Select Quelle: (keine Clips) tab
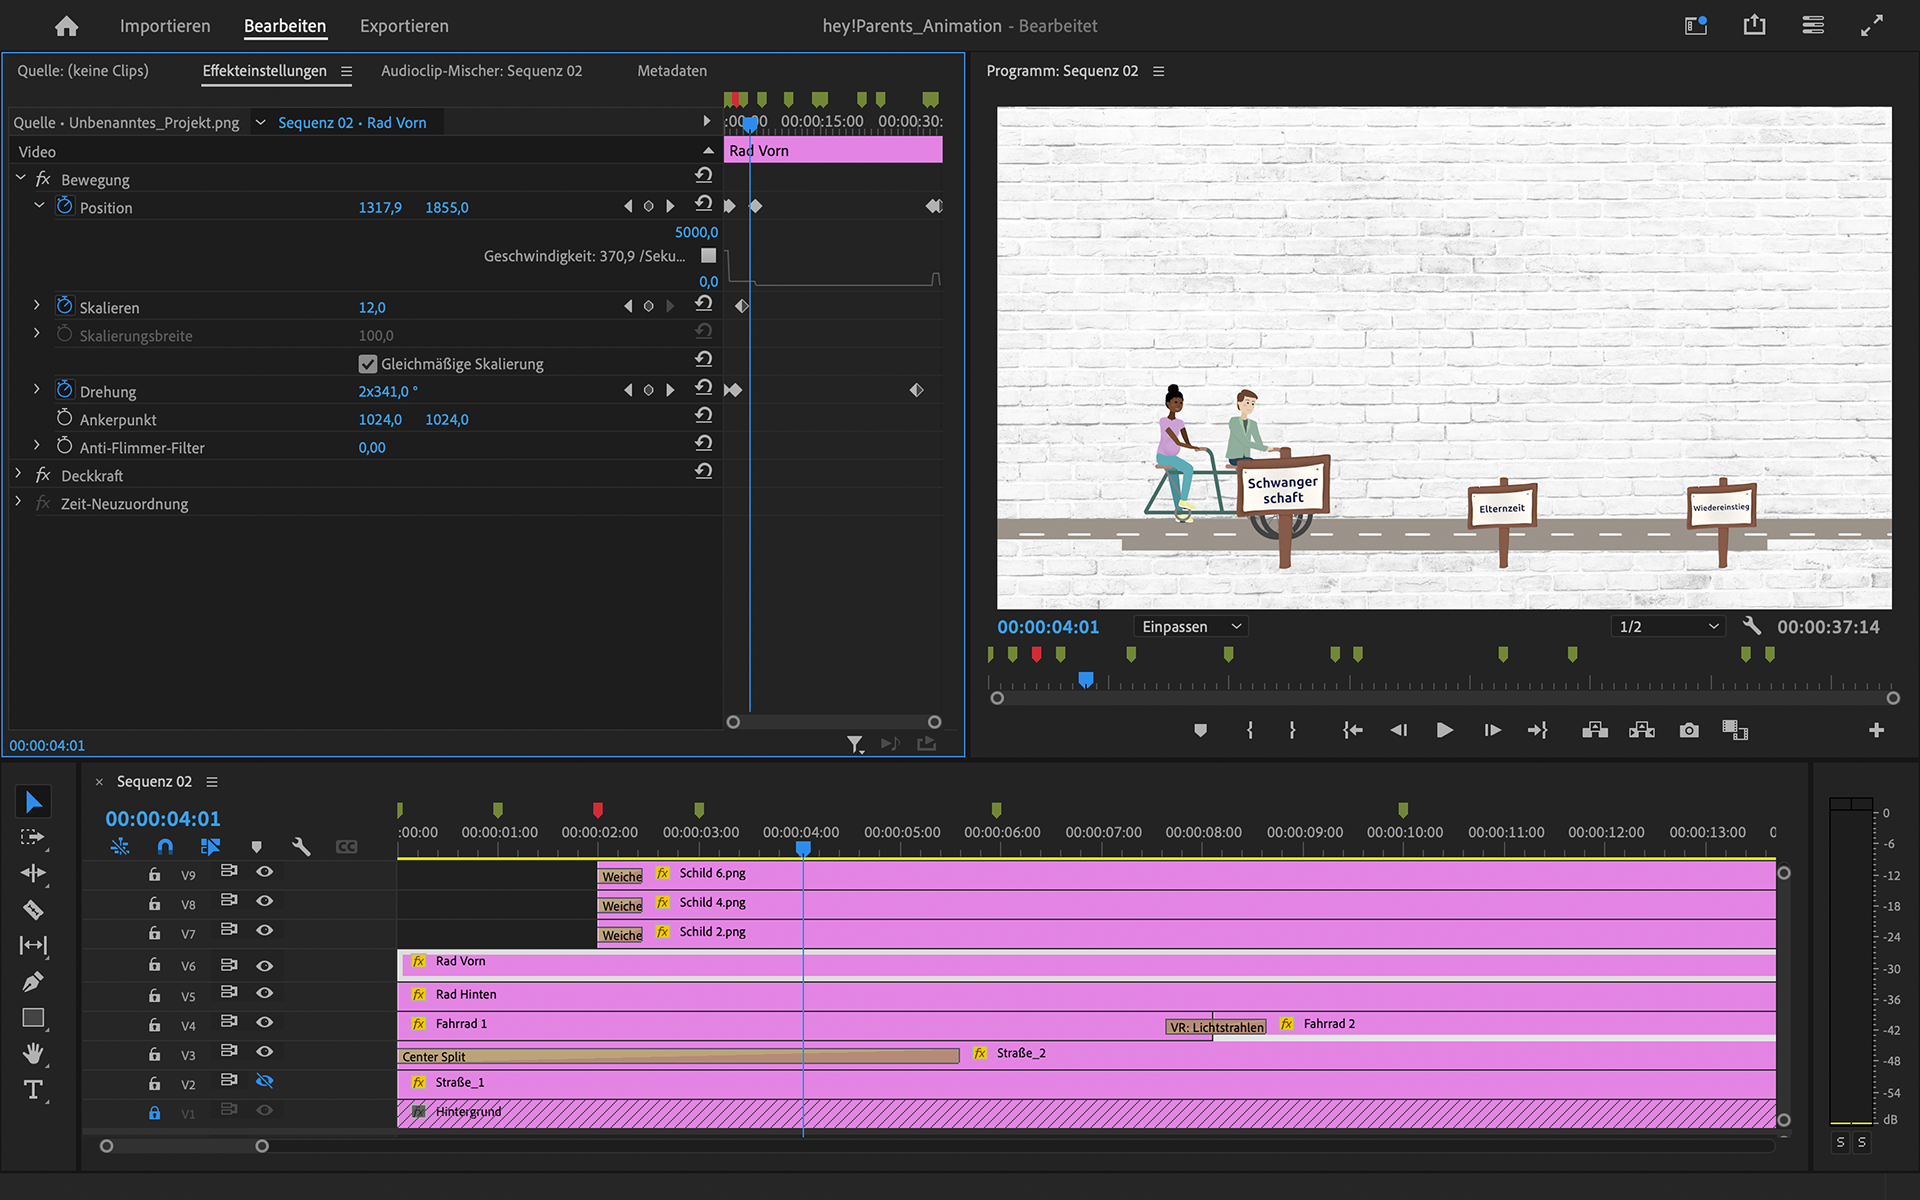The width and height of the screenshot is (1920, 1200). (x=83, y=71)
